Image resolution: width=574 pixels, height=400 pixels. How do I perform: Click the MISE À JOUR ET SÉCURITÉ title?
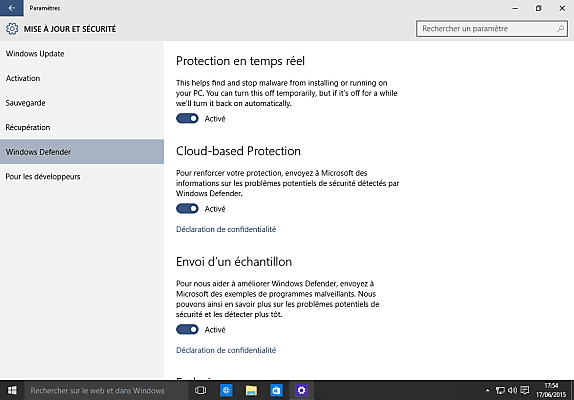tap(70, 29)
